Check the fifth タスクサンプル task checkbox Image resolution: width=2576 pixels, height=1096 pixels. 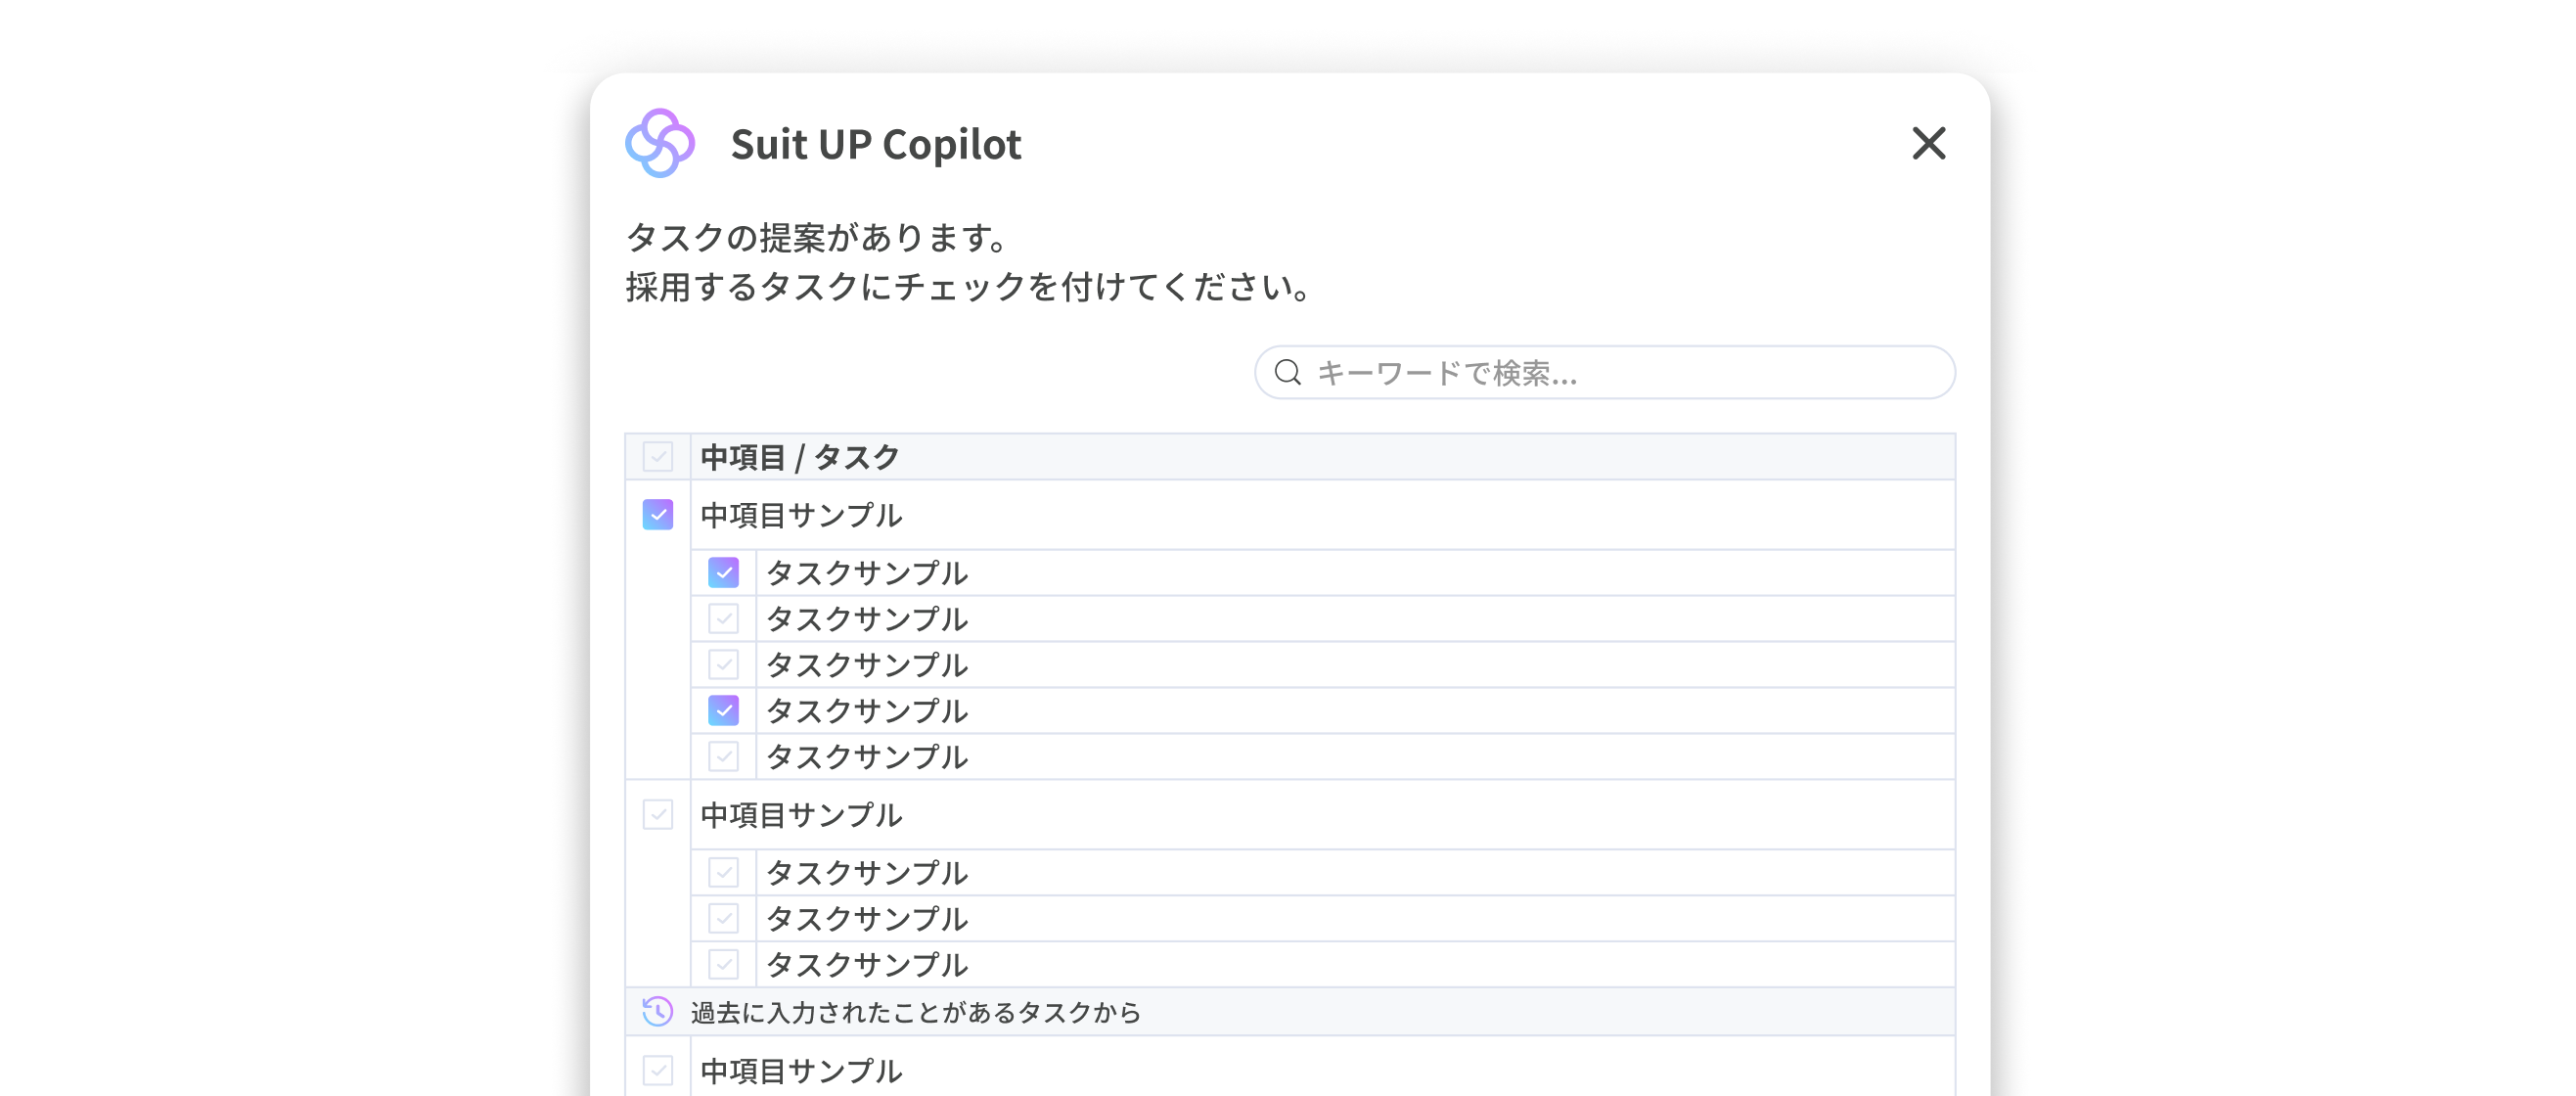(x=723, y=757)
